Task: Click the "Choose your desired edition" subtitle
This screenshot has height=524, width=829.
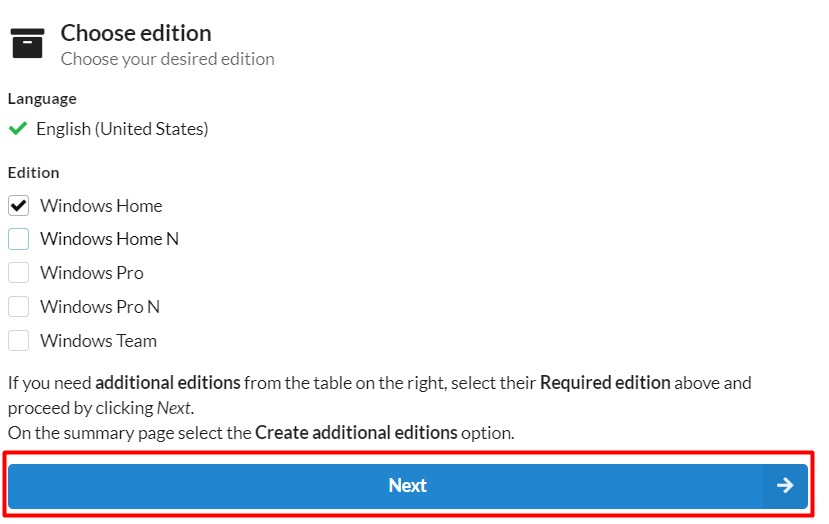Action: (x=167, y=59)
